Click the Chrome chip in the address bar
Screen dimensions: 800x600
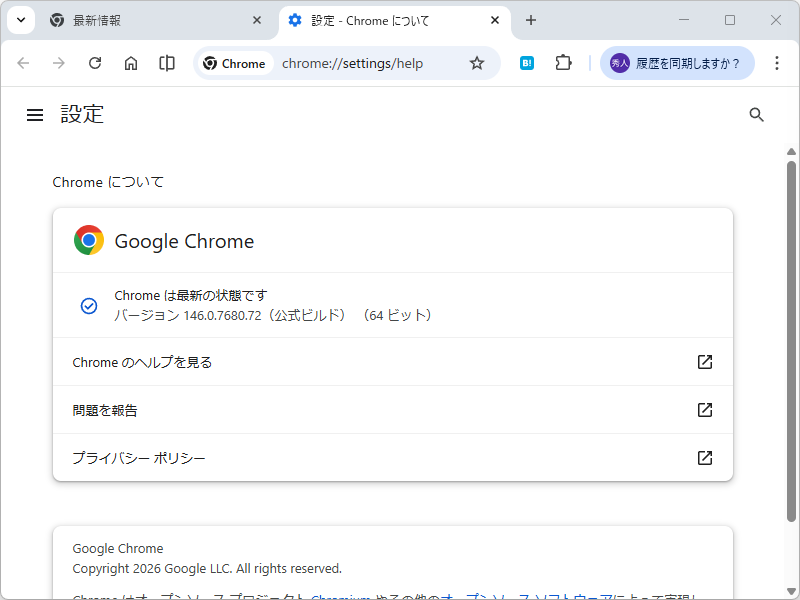234,62
